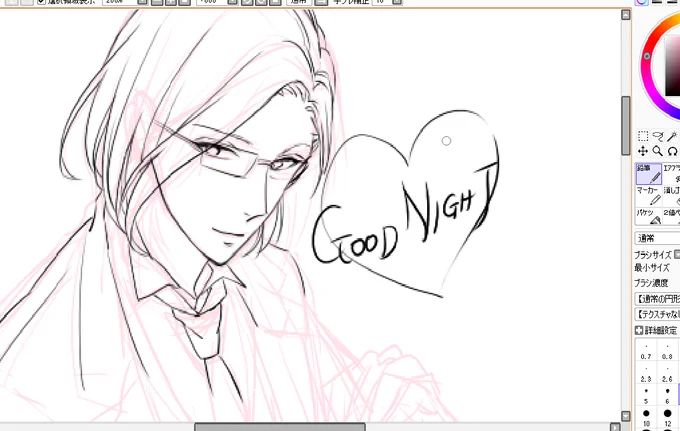
Task: Pick brush size preset 2.6
Action: tap(667, 374)
